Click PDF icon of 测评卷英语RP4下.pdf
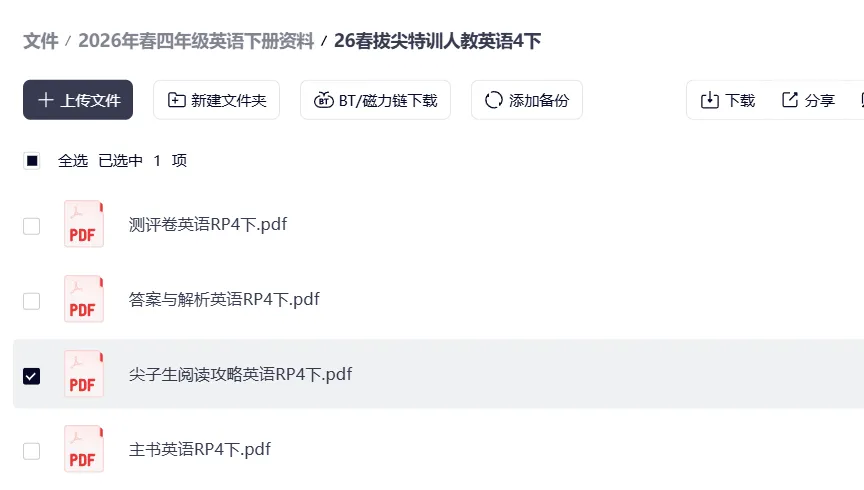 click(83, 225)
